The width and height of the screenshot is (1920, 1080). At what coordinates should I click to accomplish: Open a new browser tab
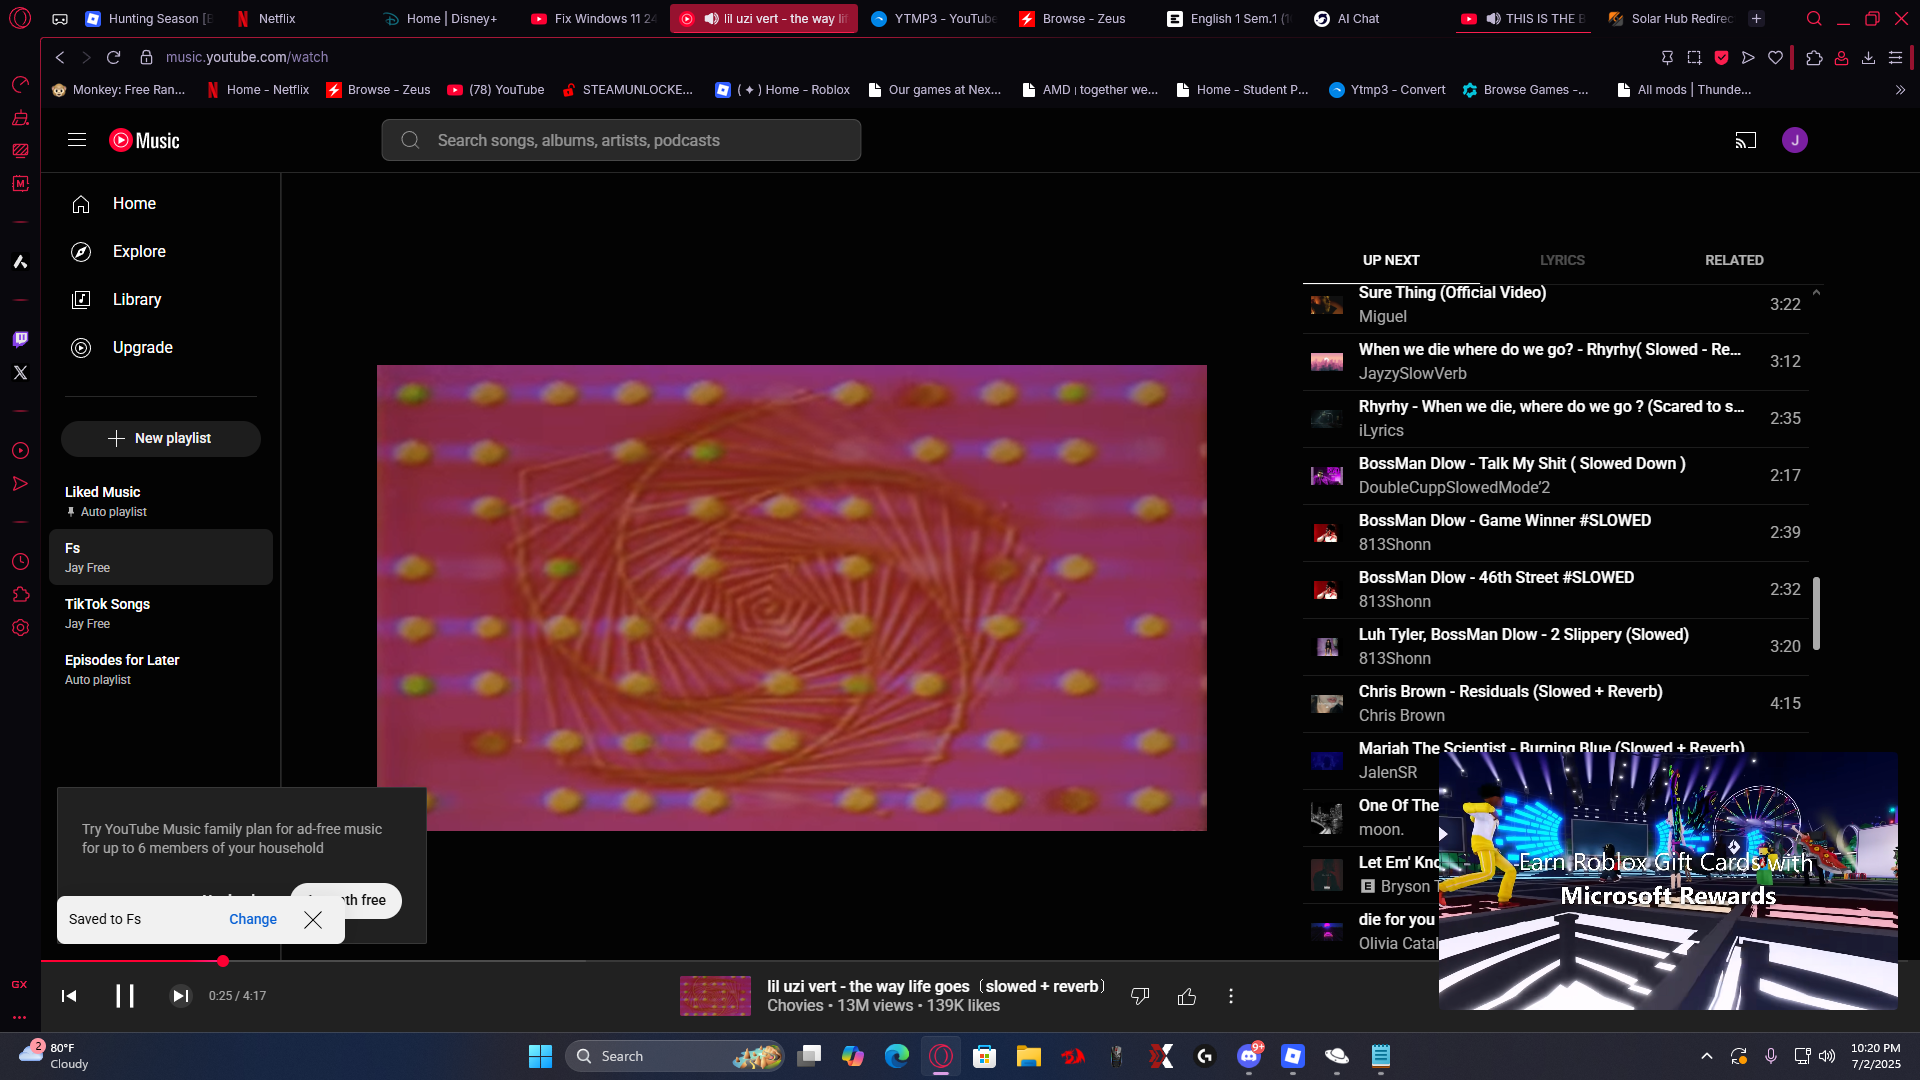[1756, 19]
